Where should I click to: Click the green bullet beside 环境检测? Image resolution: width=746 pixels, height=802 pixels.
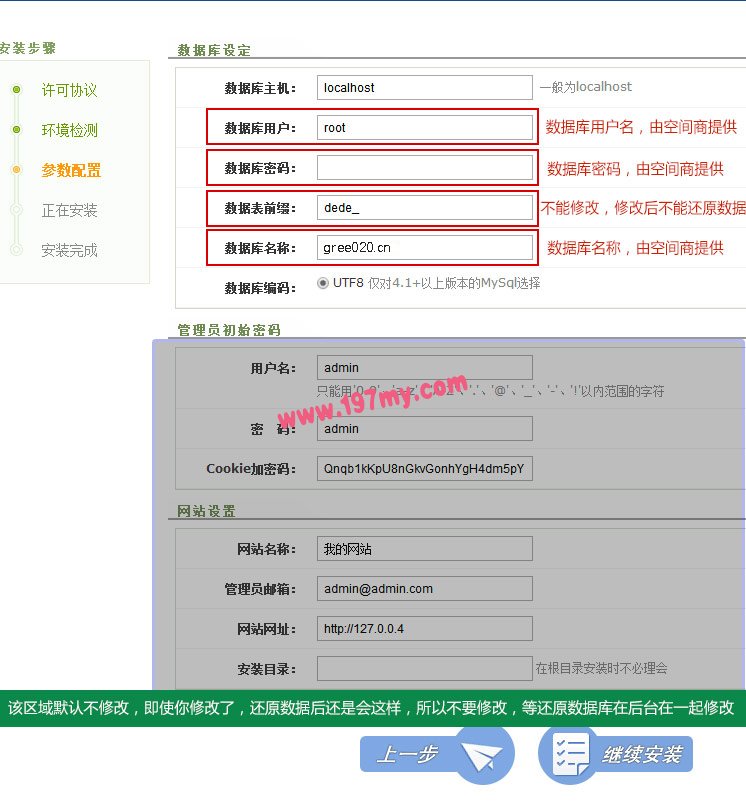click(x=17, y=129)
